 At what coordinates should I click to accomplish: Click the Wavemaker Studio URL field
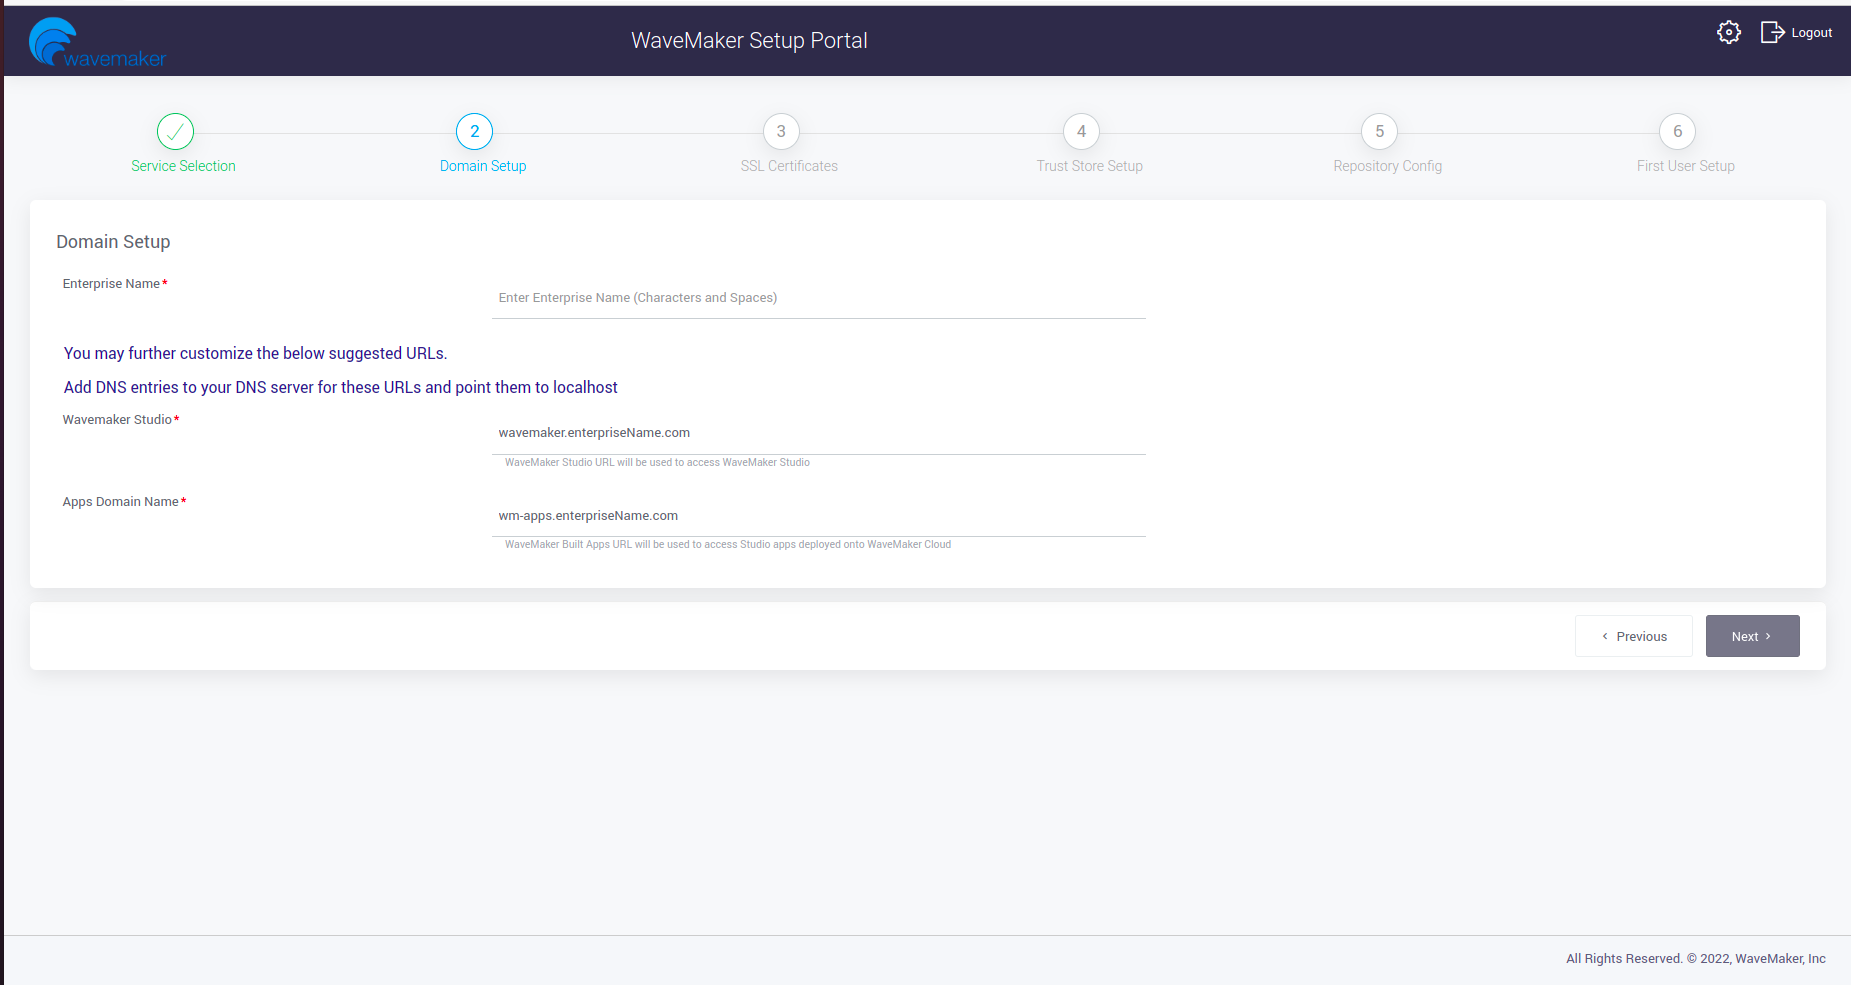pyautogui.click(x=818, y=433)
